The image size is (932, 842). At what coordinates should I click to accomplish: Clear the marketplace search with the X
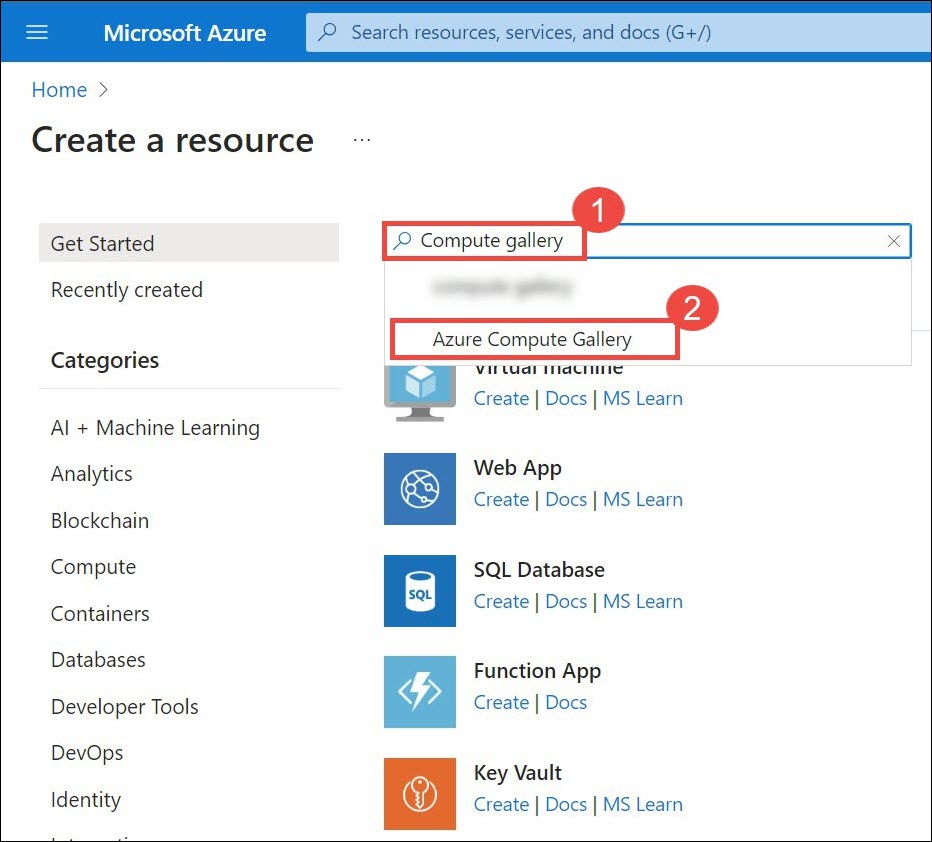click(x=893, y=241)
